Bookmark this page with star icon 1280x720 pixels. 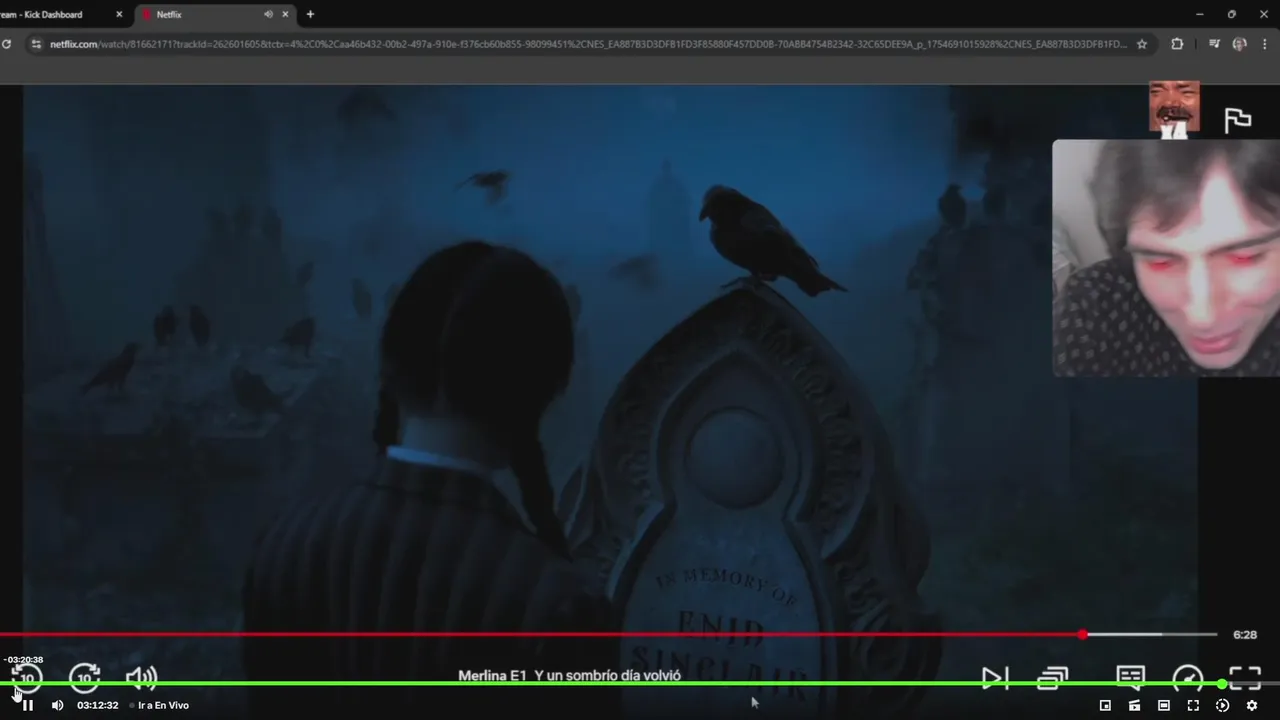tap(1142, 44)
